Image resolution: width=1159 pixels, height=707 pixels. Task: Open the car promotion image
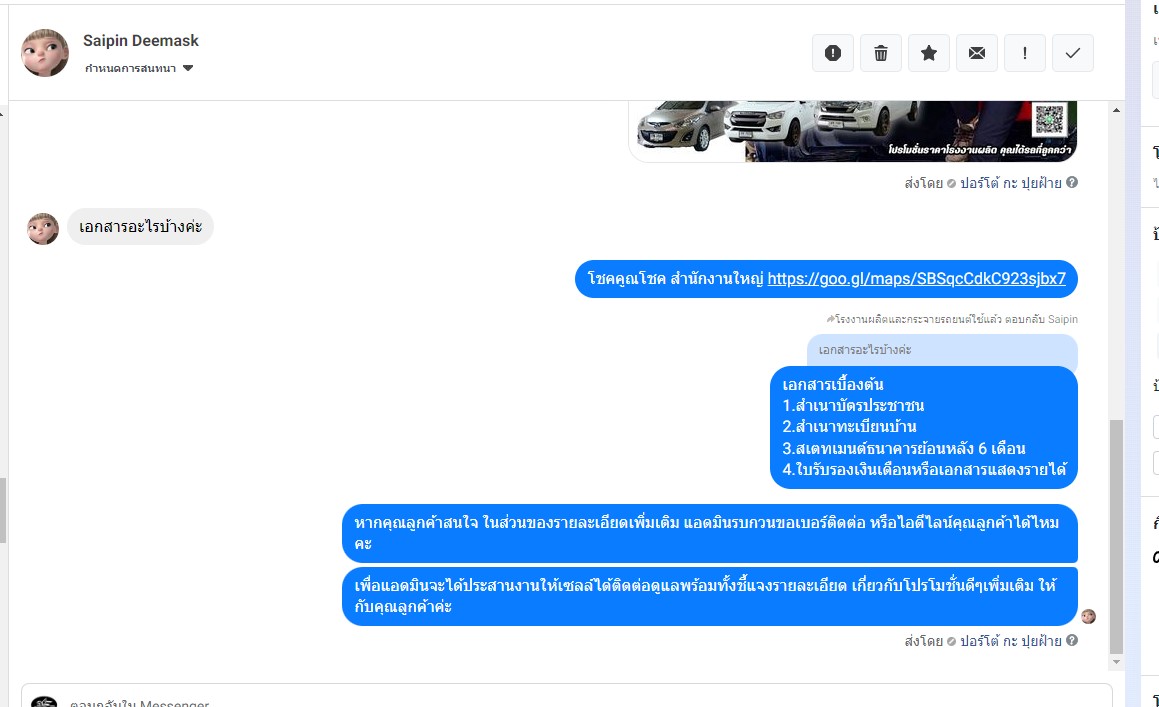tap(852, 132)
